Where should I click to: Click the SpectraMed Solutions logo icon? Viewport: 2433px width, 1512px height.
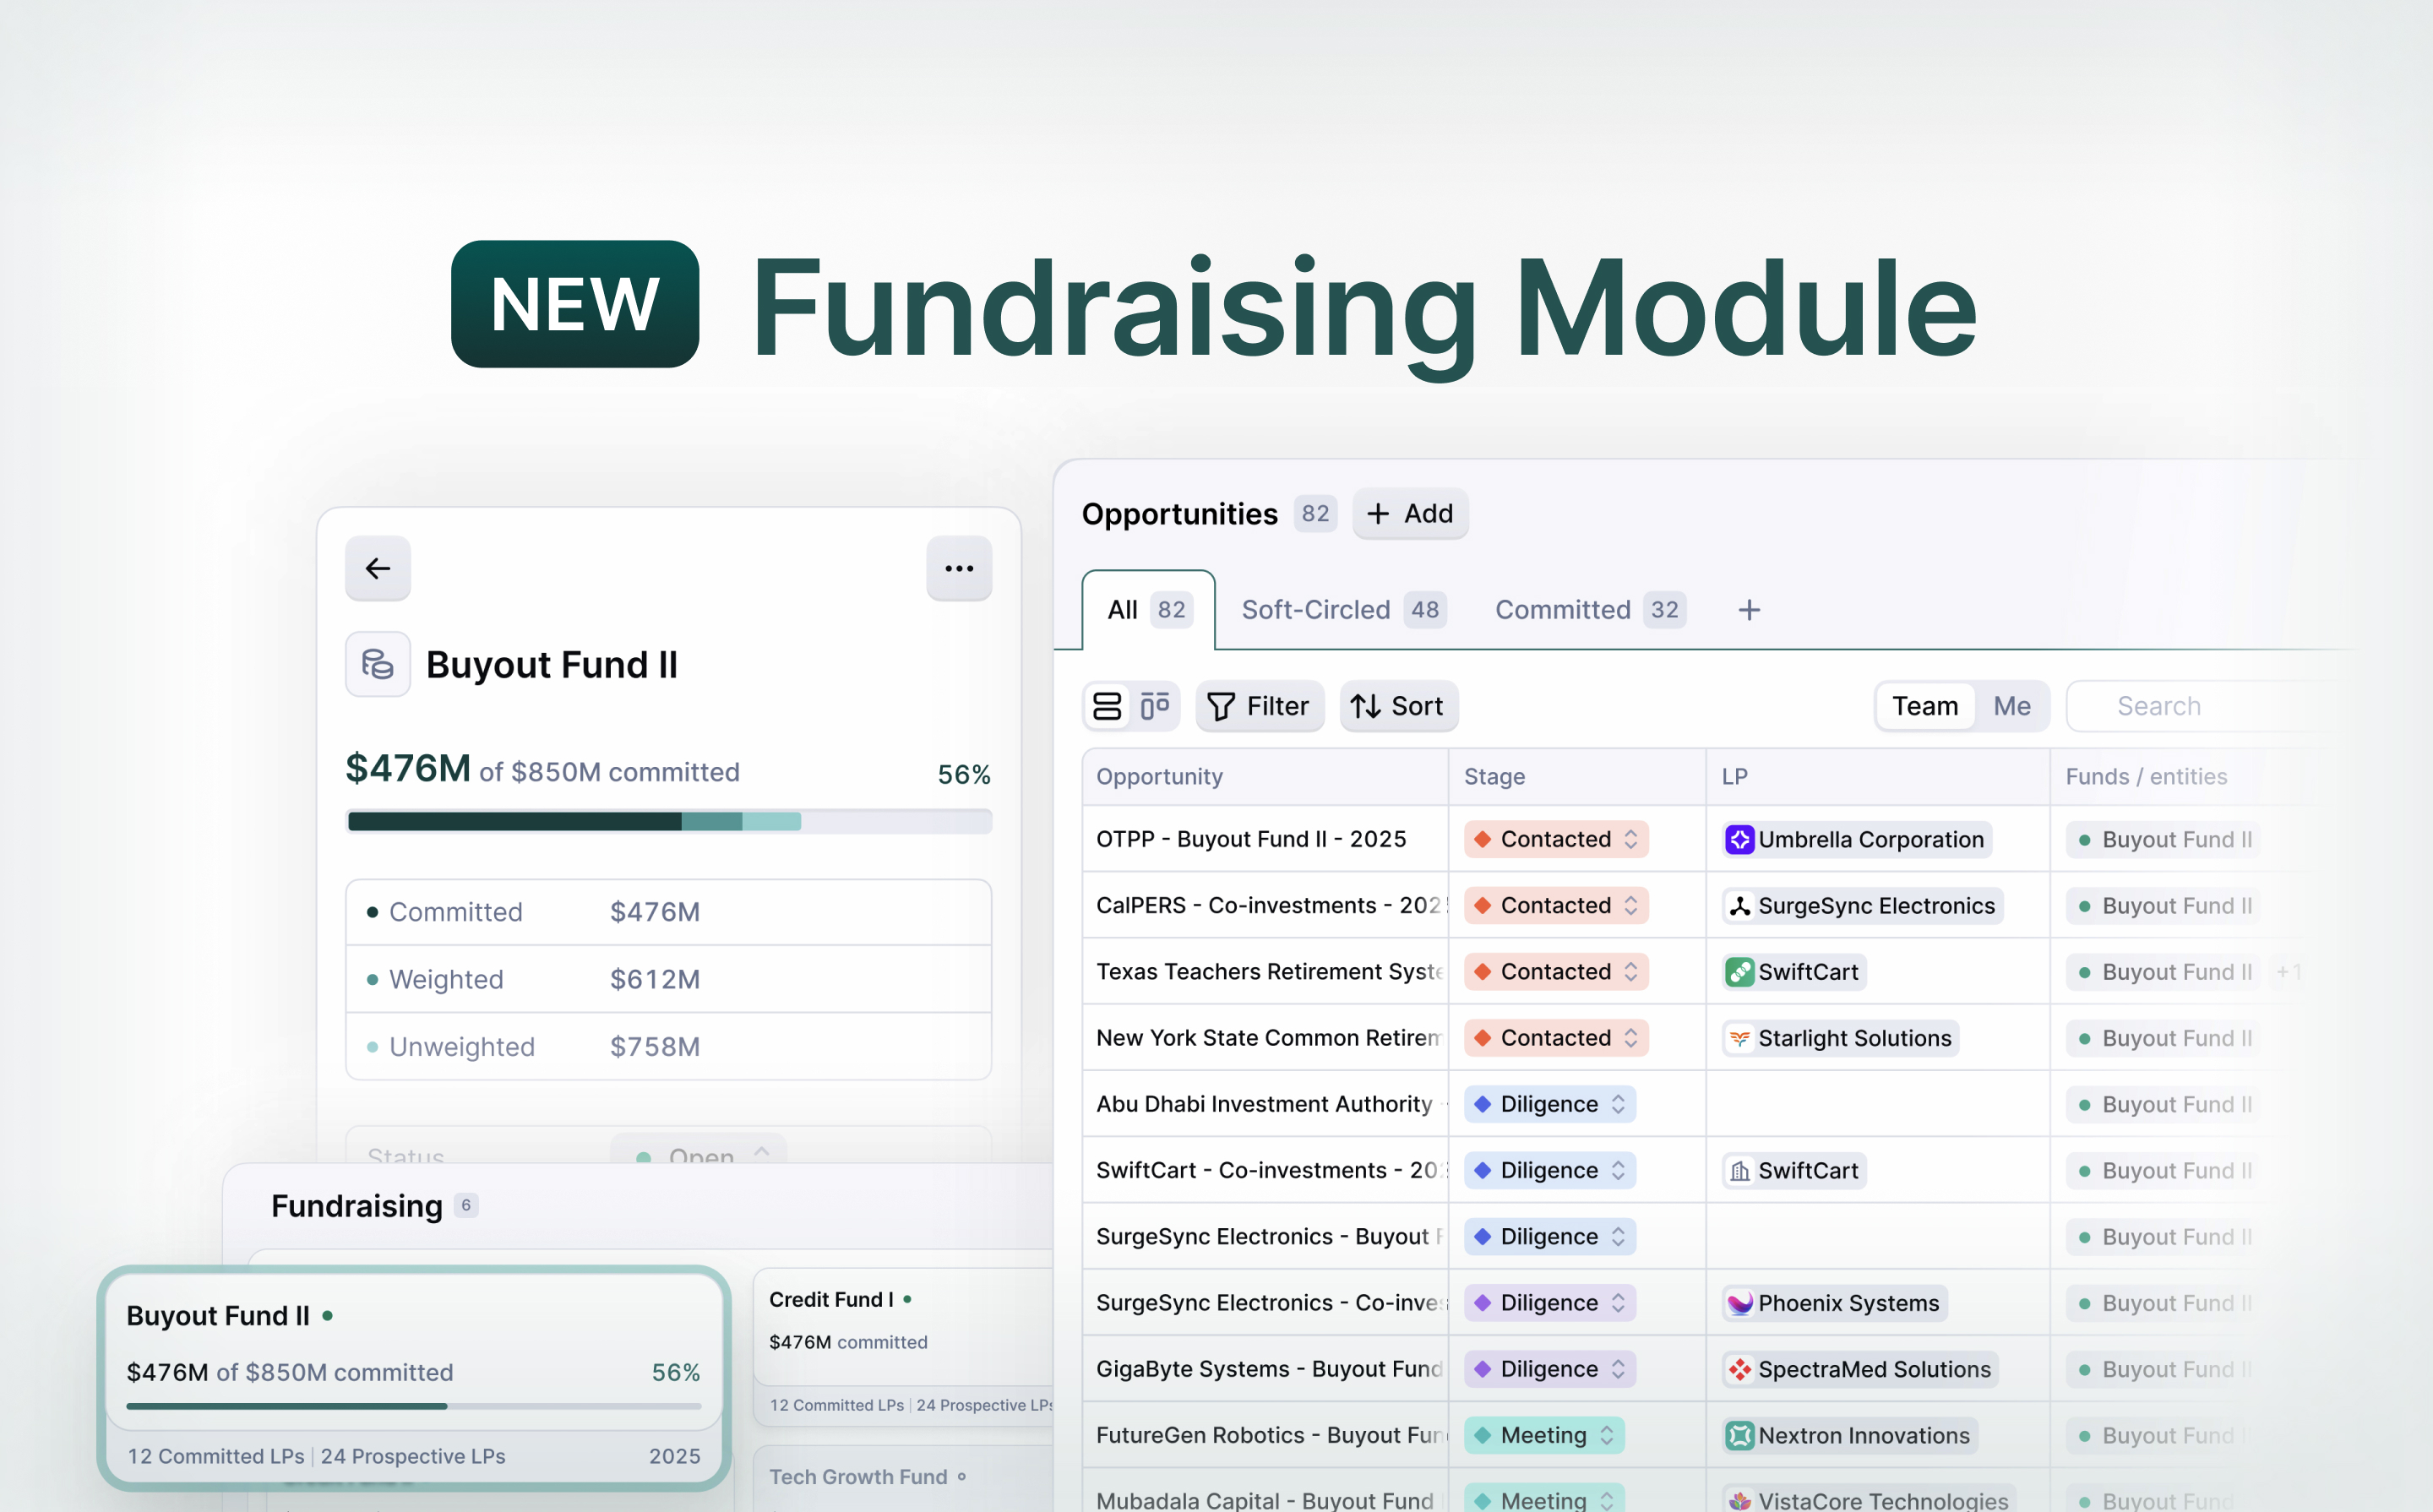coord(1740,1369)
